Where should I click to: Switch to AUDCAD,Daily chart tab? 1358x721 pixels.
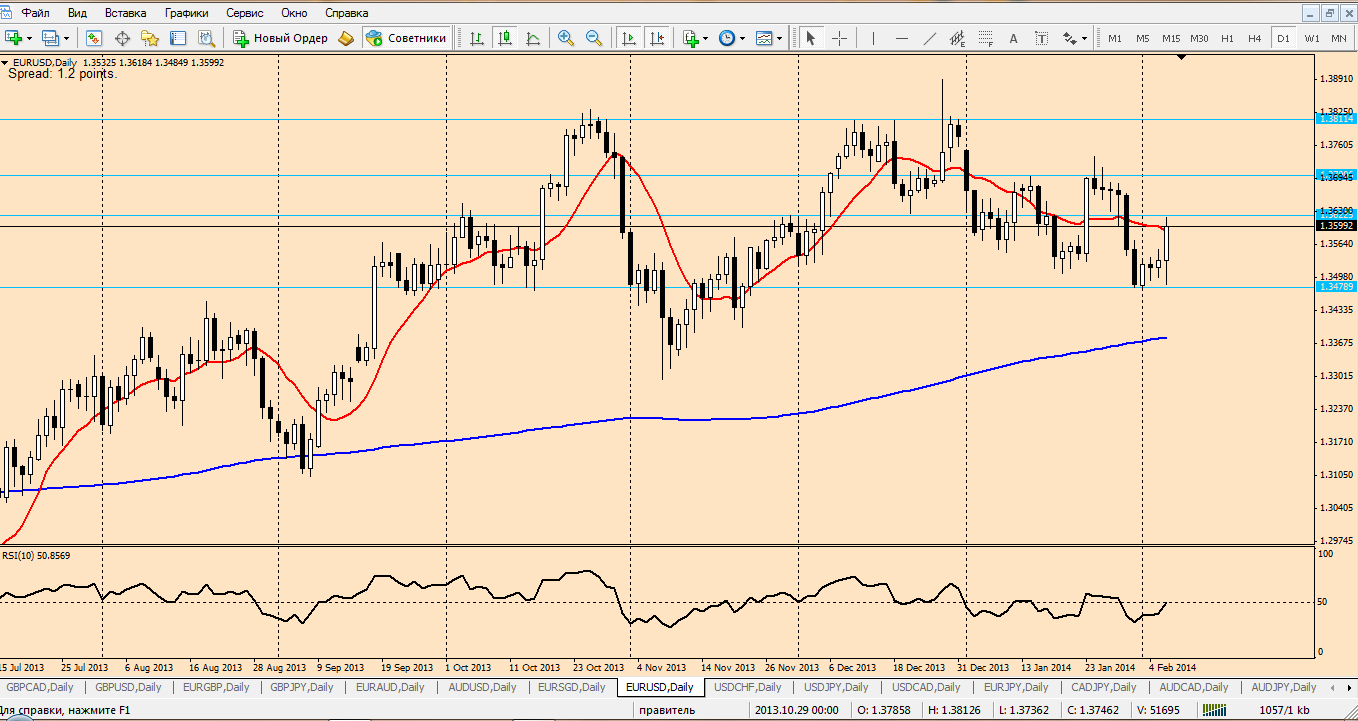click(1194, 687)
